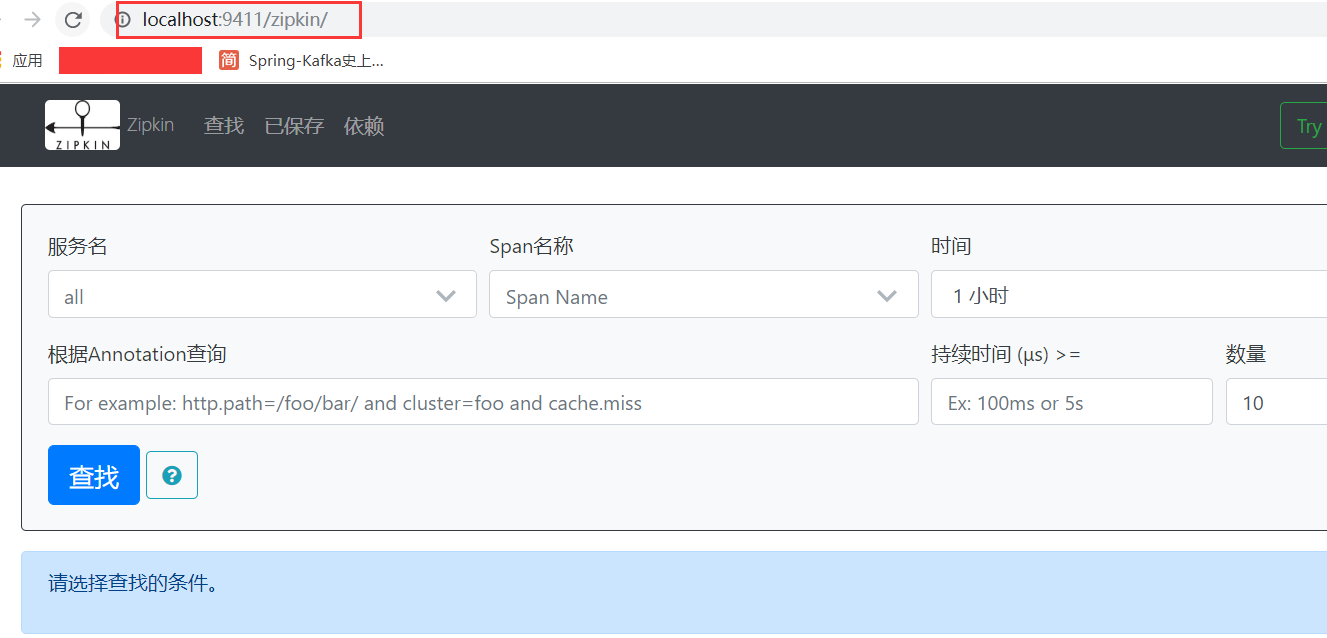The image size is (1327, 638).
Task: Click the 请选择查找的条件。 message
Action: (133, 583)
